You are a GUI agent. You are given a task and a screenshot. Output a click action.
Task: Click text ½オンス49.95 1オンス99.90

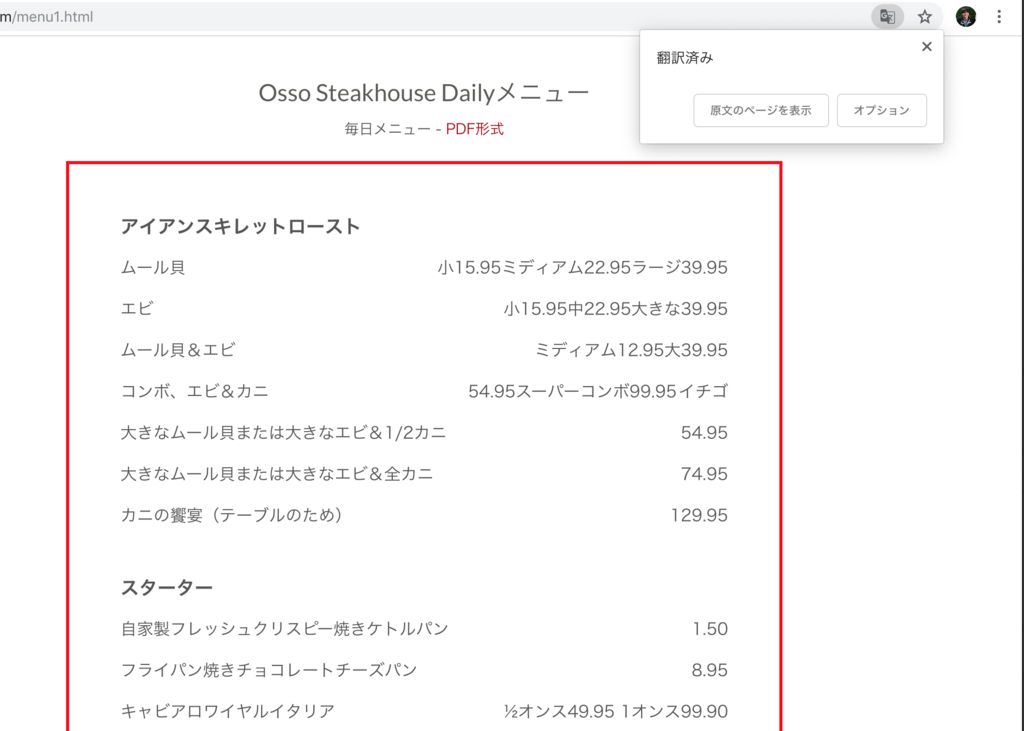point(616,711)
